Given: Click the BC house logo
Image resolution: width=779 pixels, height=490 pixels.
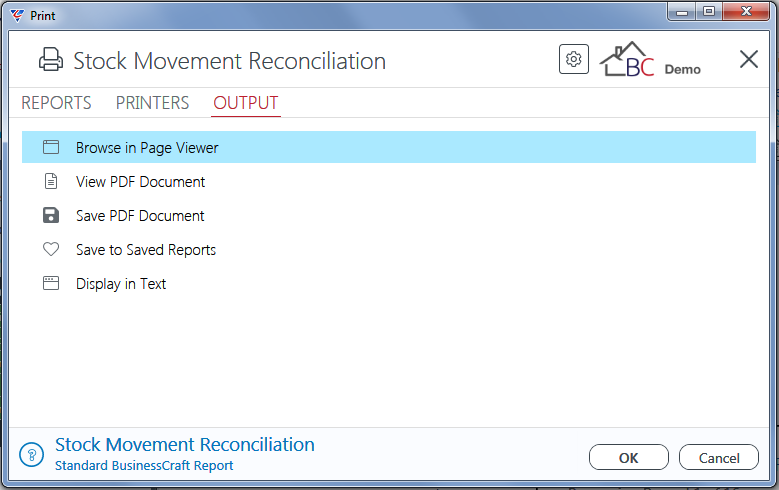Looking at the screenshot, I should click(627, 59).
